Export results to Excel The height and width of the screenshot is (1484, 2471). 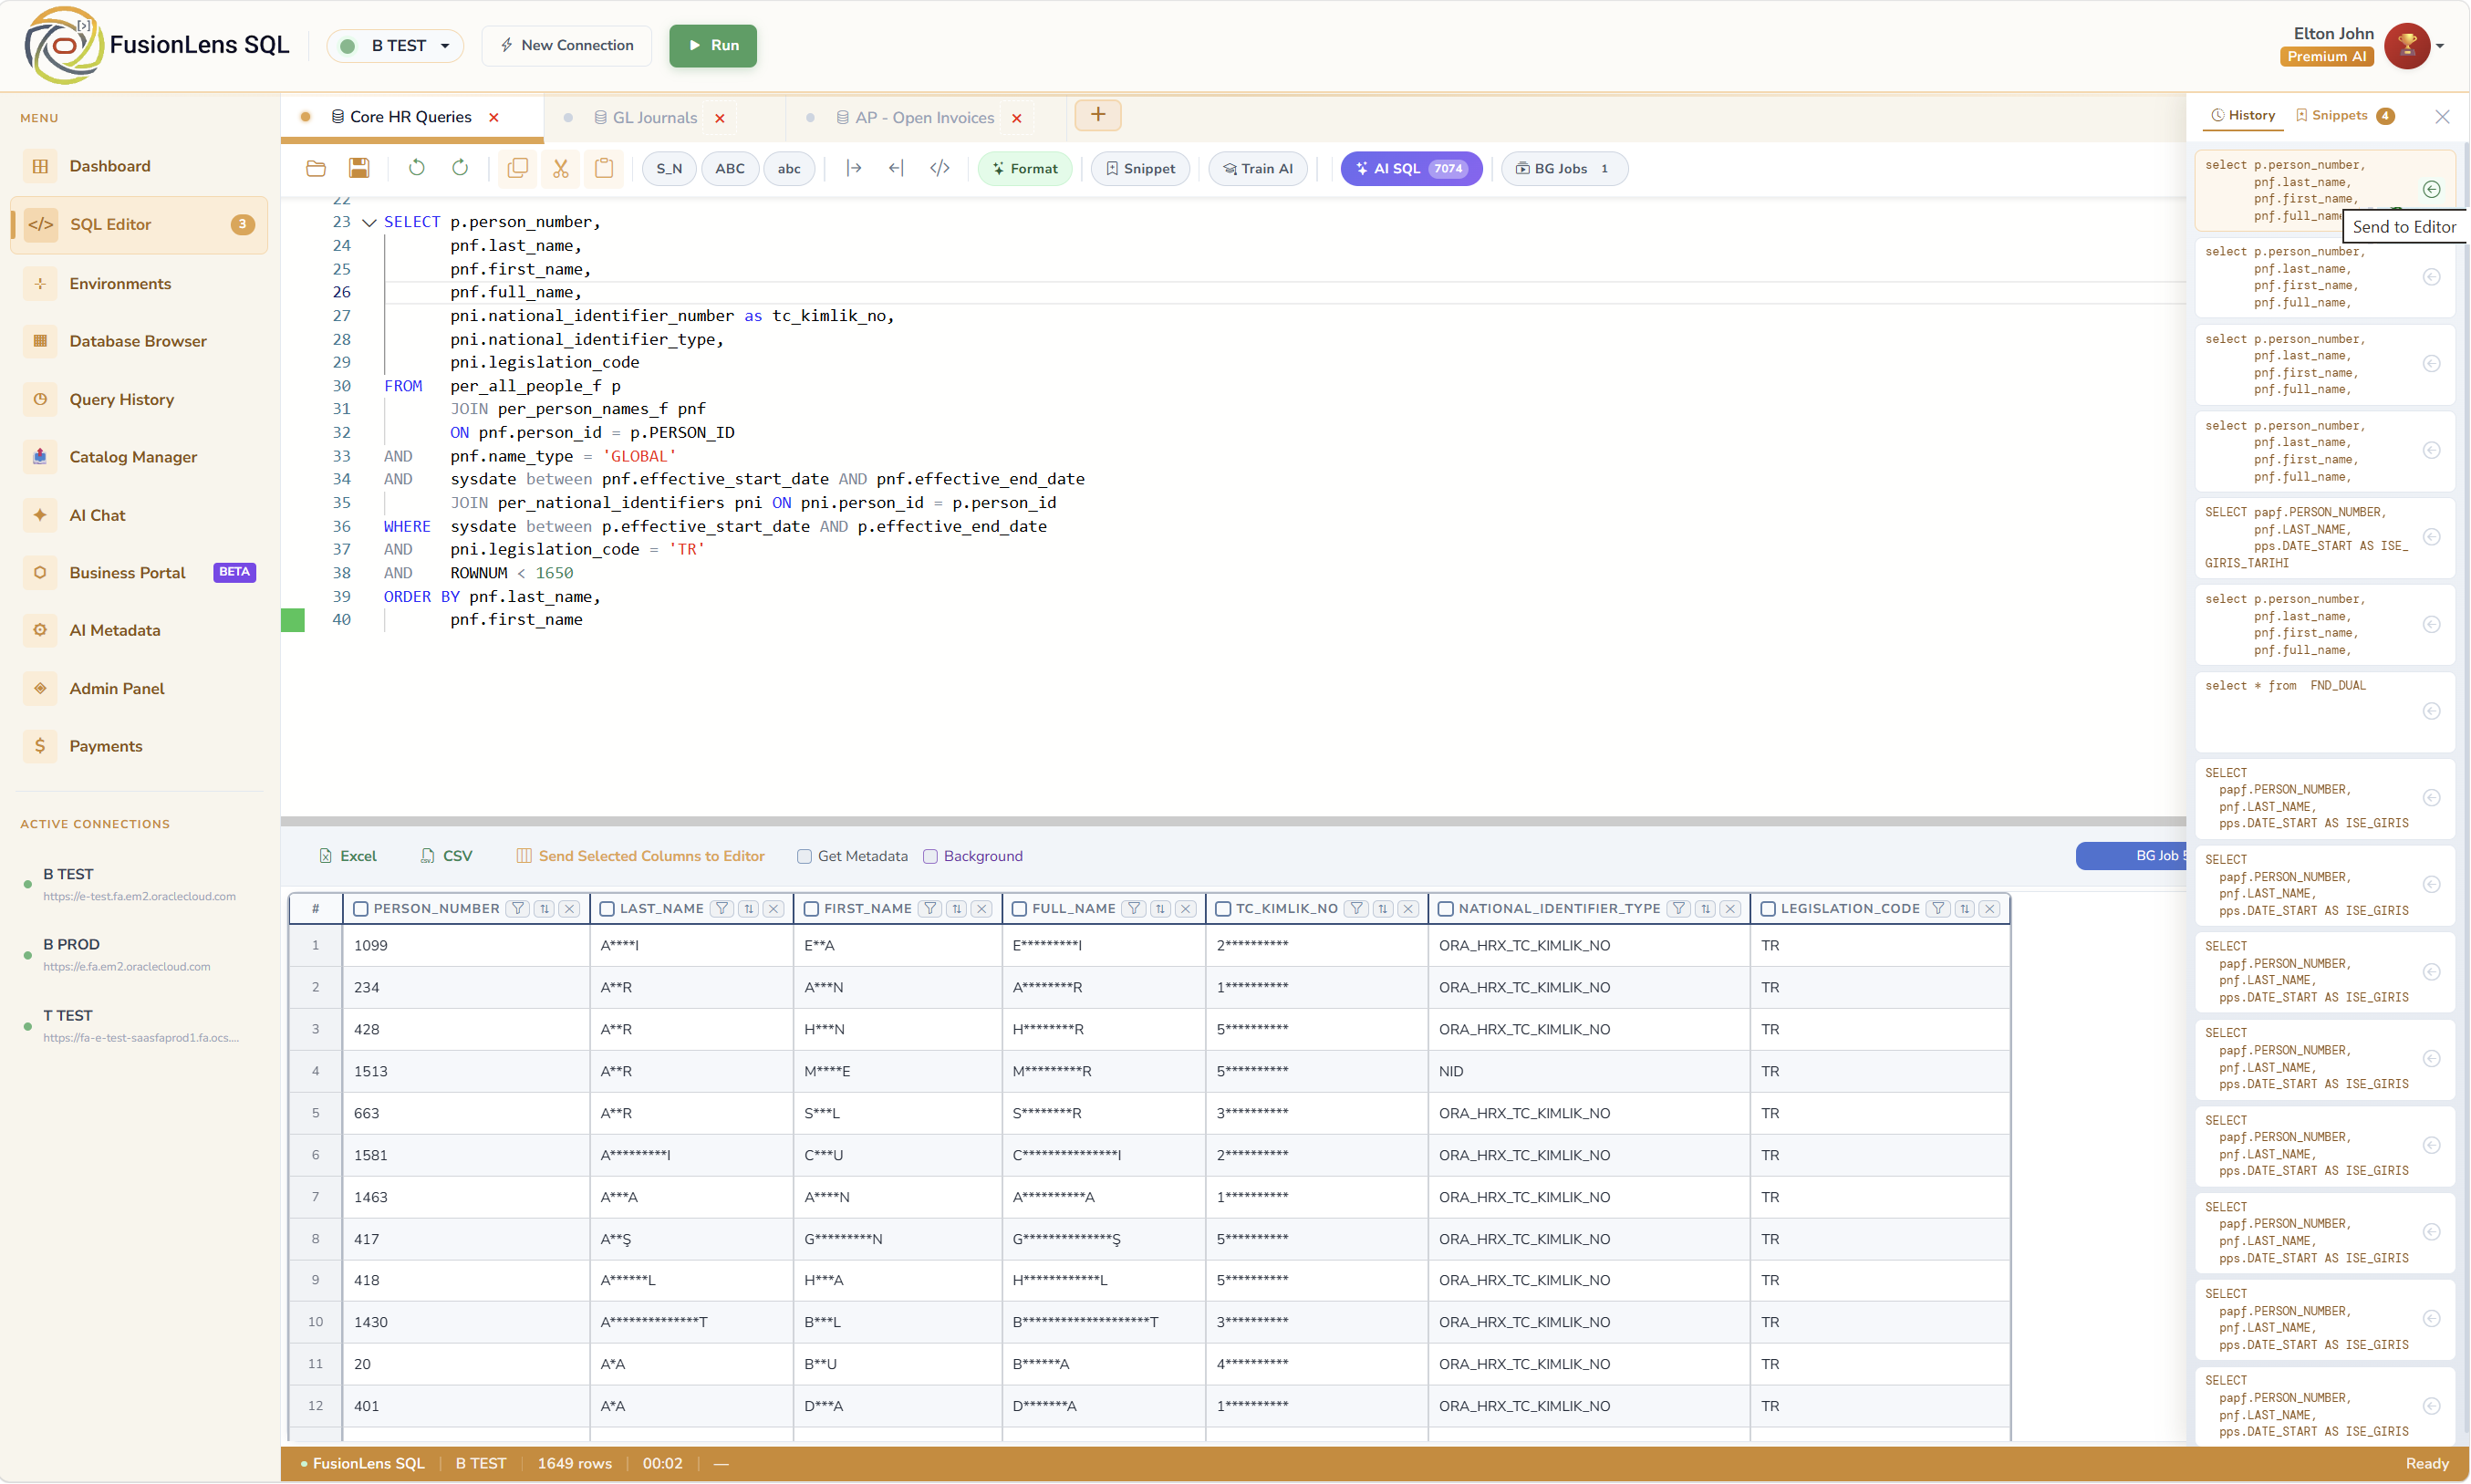348,857
